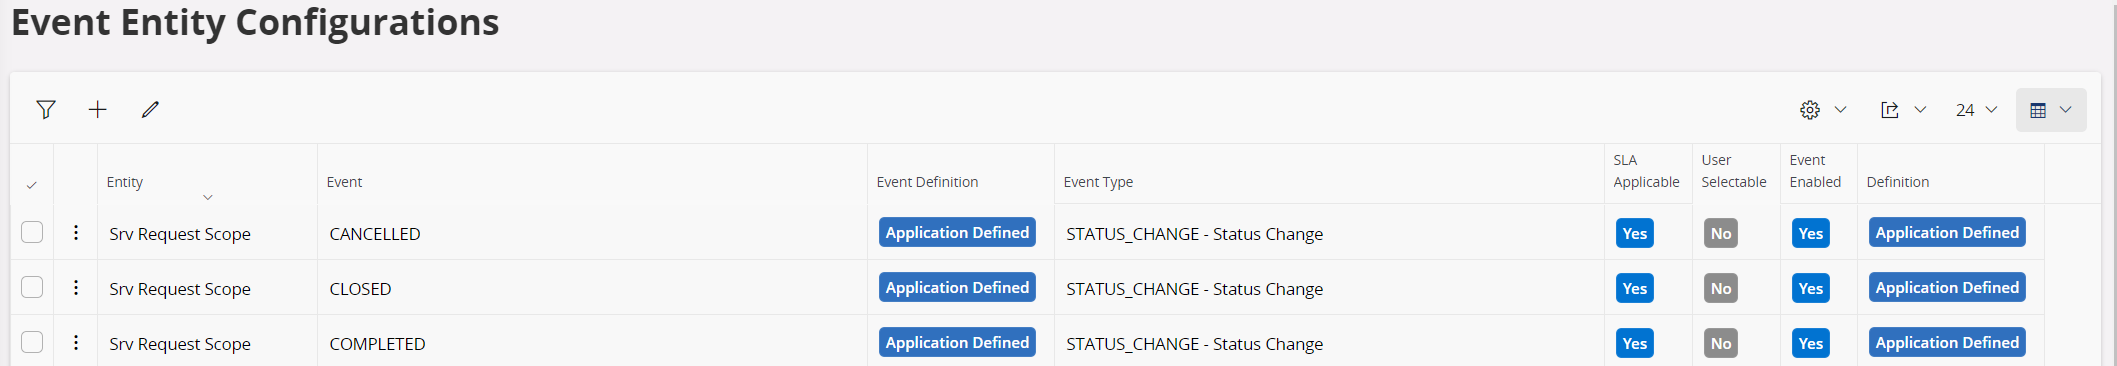
Task: Check the COMPLETED row checkbox
Action: [x=32, y=342]
